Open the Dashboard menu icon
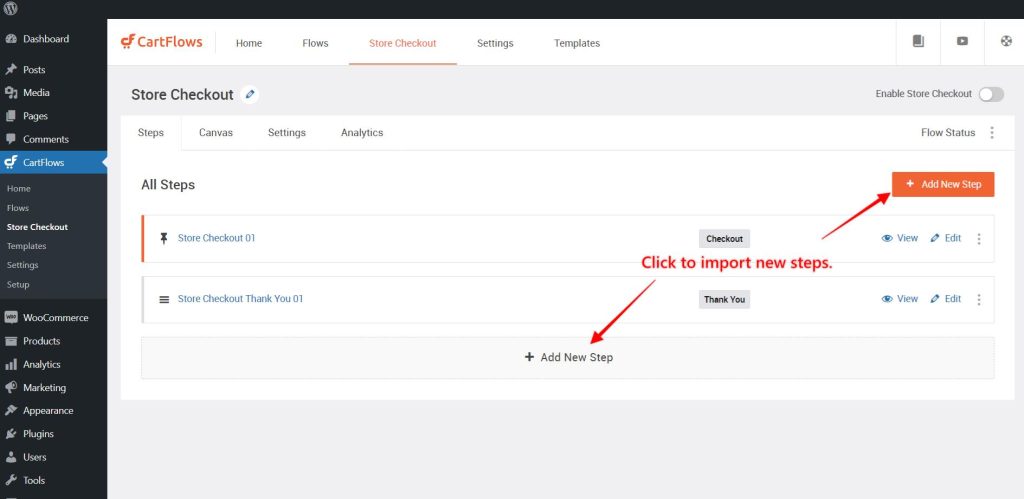Image resolution: width=1024 pixels, height=499 pixels. pyautogui.click(x=10, y=39)
